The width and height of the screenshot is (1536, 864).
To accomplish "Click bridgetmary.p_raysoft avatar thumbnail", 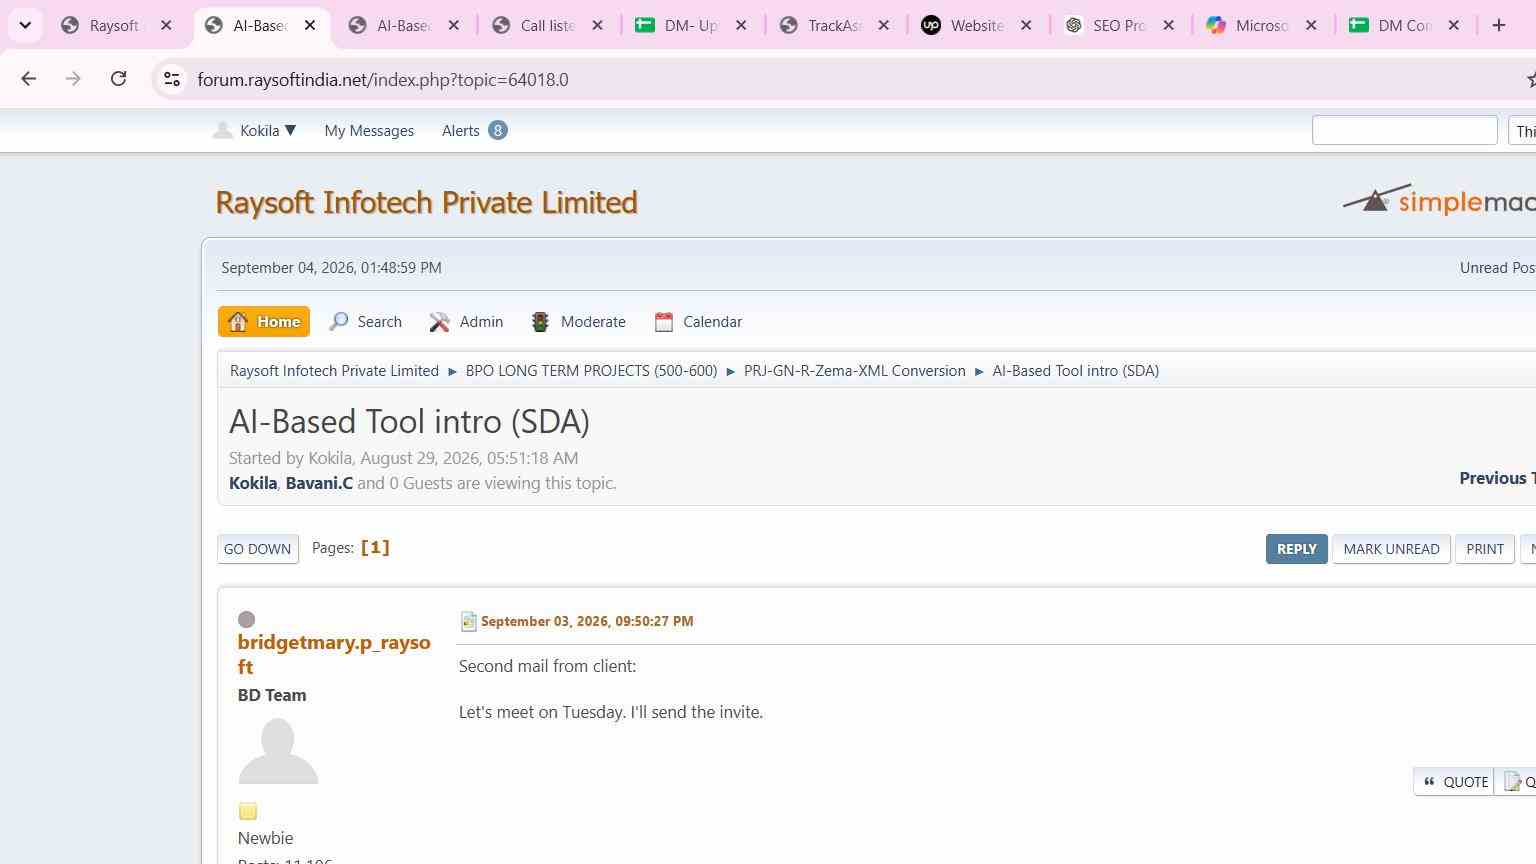I will coord(278,751).
